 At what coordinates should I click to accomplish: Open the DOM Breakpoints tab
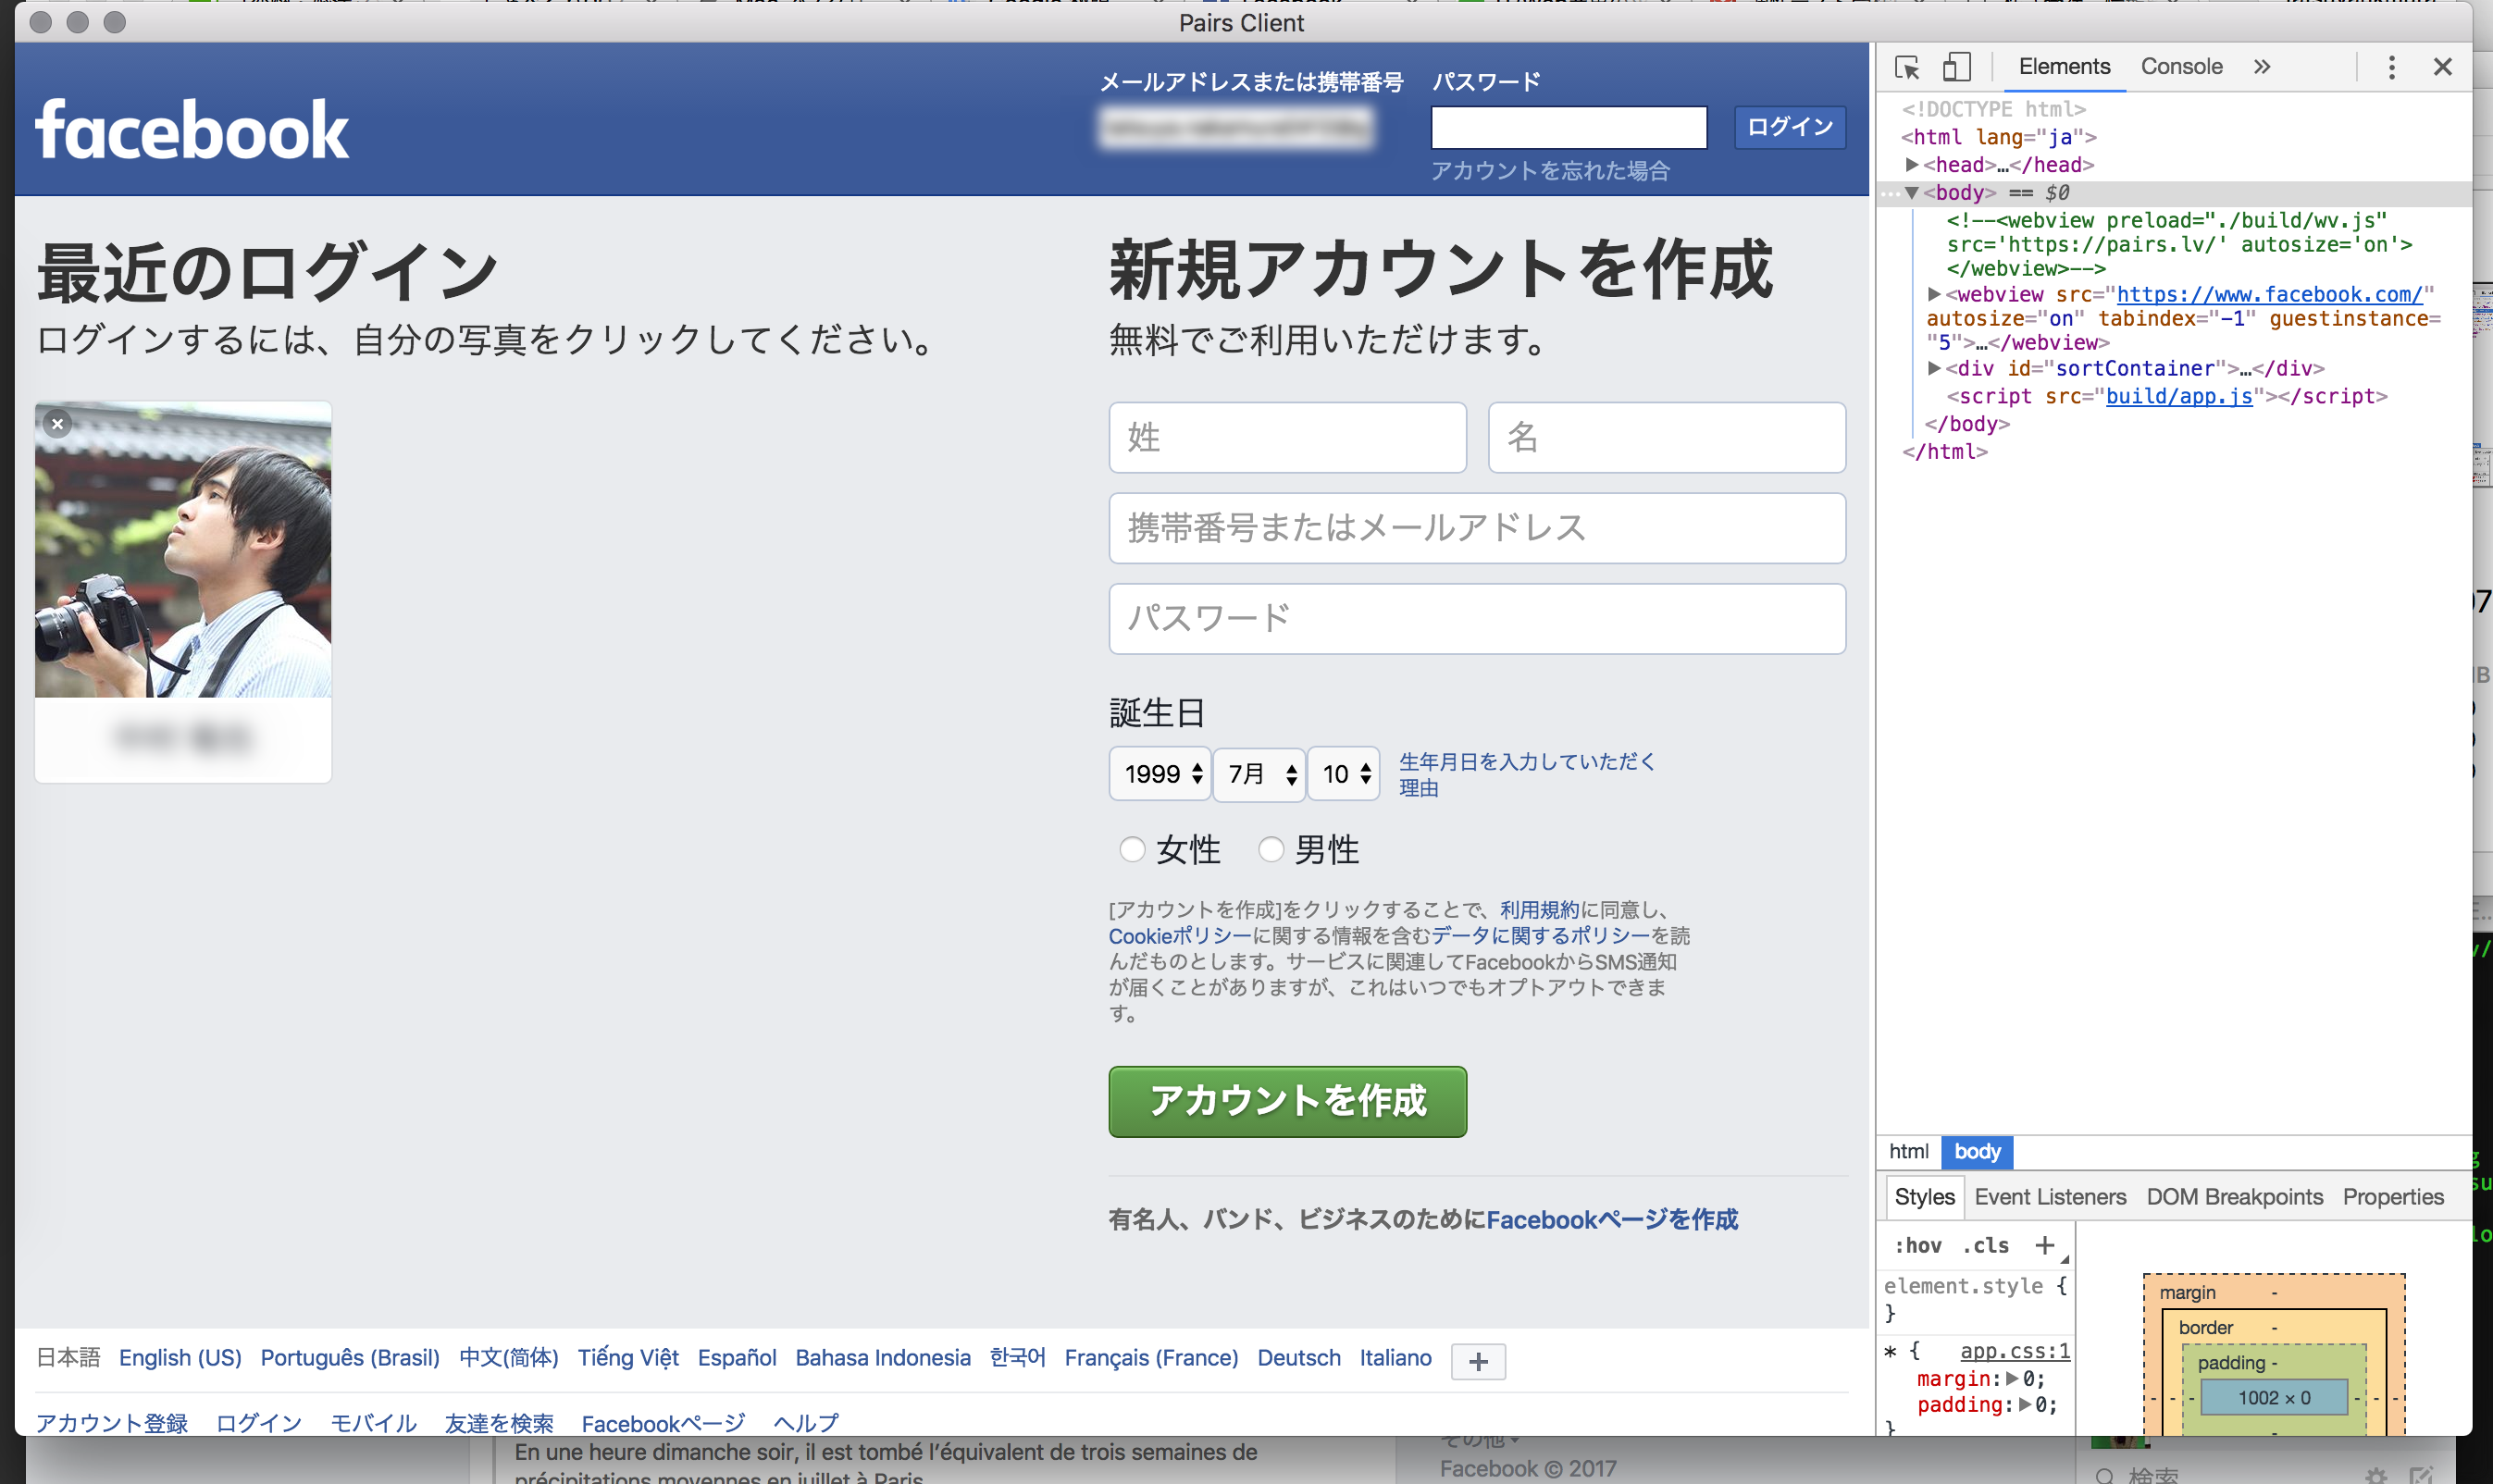tap(2234, 1197)
